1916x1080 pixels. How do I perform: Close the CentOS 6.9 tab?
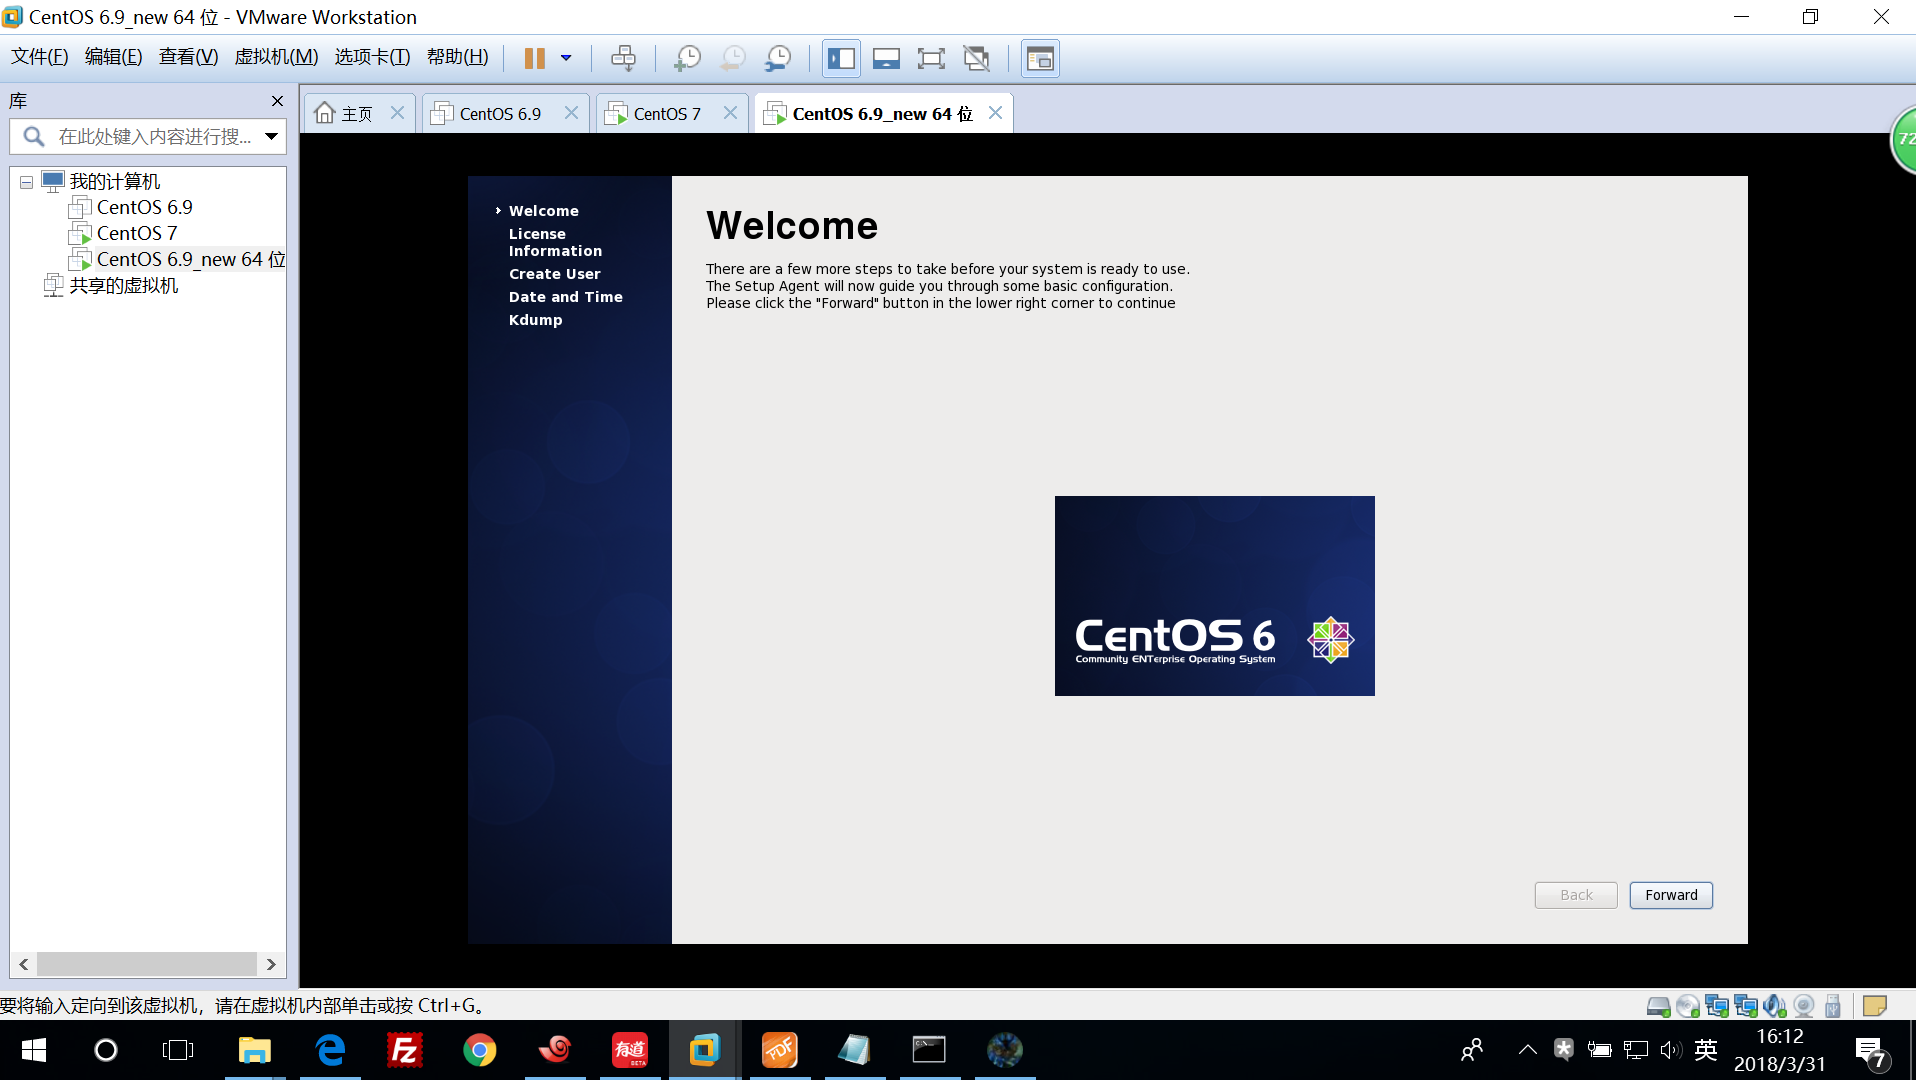point(571,113)
